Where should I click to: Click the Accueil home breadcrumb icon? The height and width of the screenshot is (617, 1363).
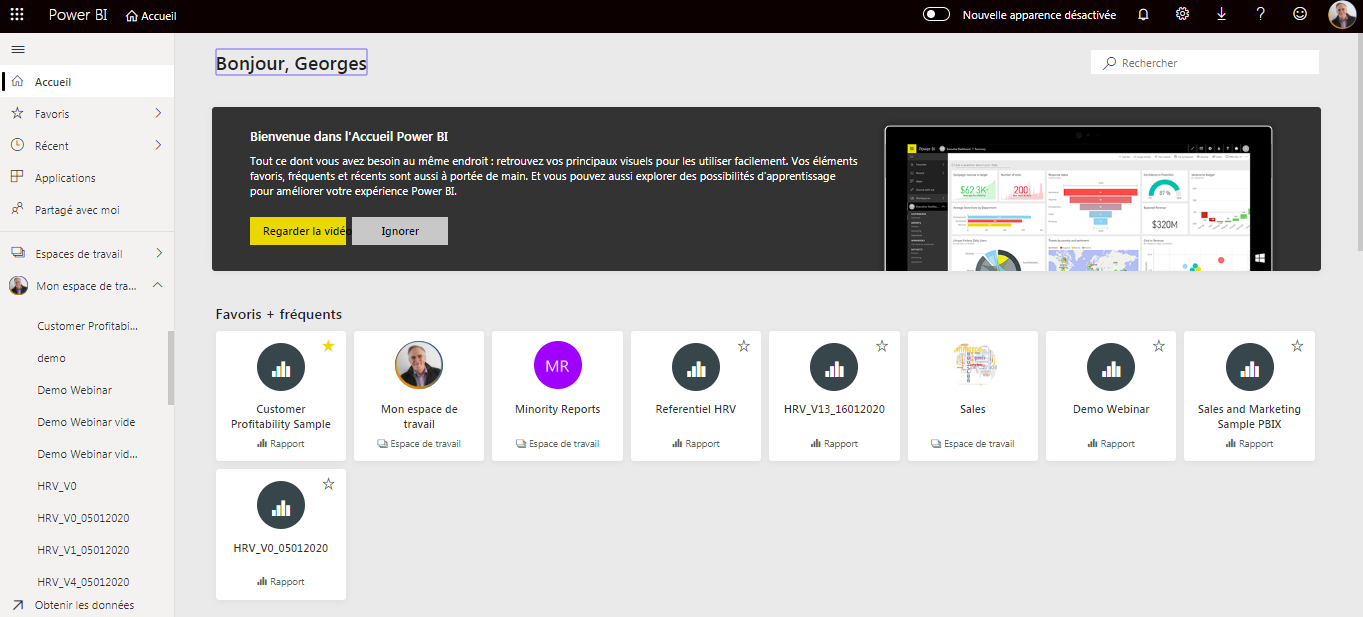[x=132, y=16]
